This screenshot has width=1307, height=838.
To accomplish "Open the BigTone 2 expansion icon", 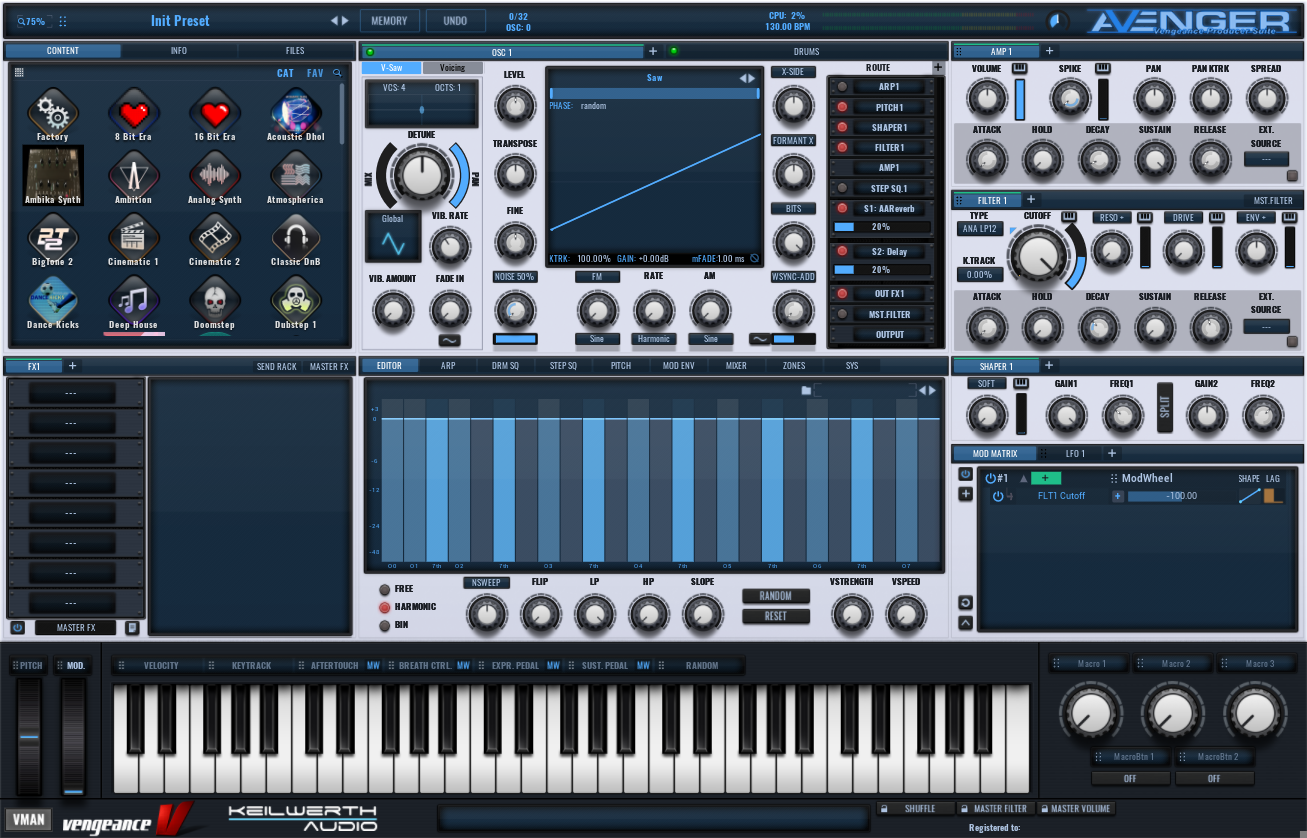I will (x=52, y=236).
